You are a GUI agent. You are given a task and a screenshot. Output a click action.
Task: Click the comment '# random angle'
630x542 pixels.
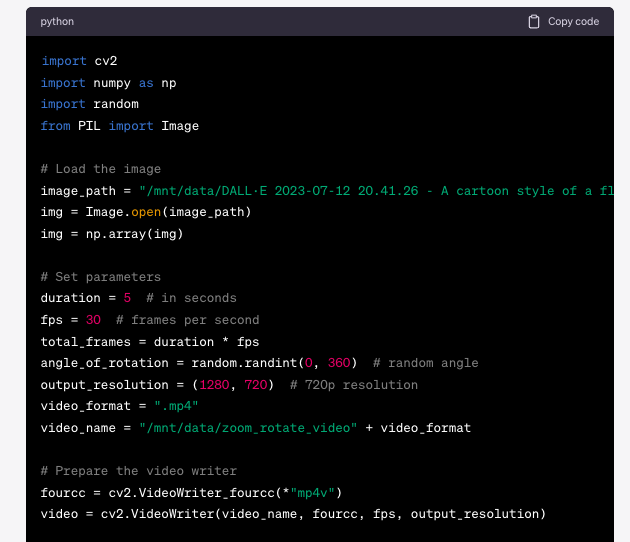click(x=425, y=363)
